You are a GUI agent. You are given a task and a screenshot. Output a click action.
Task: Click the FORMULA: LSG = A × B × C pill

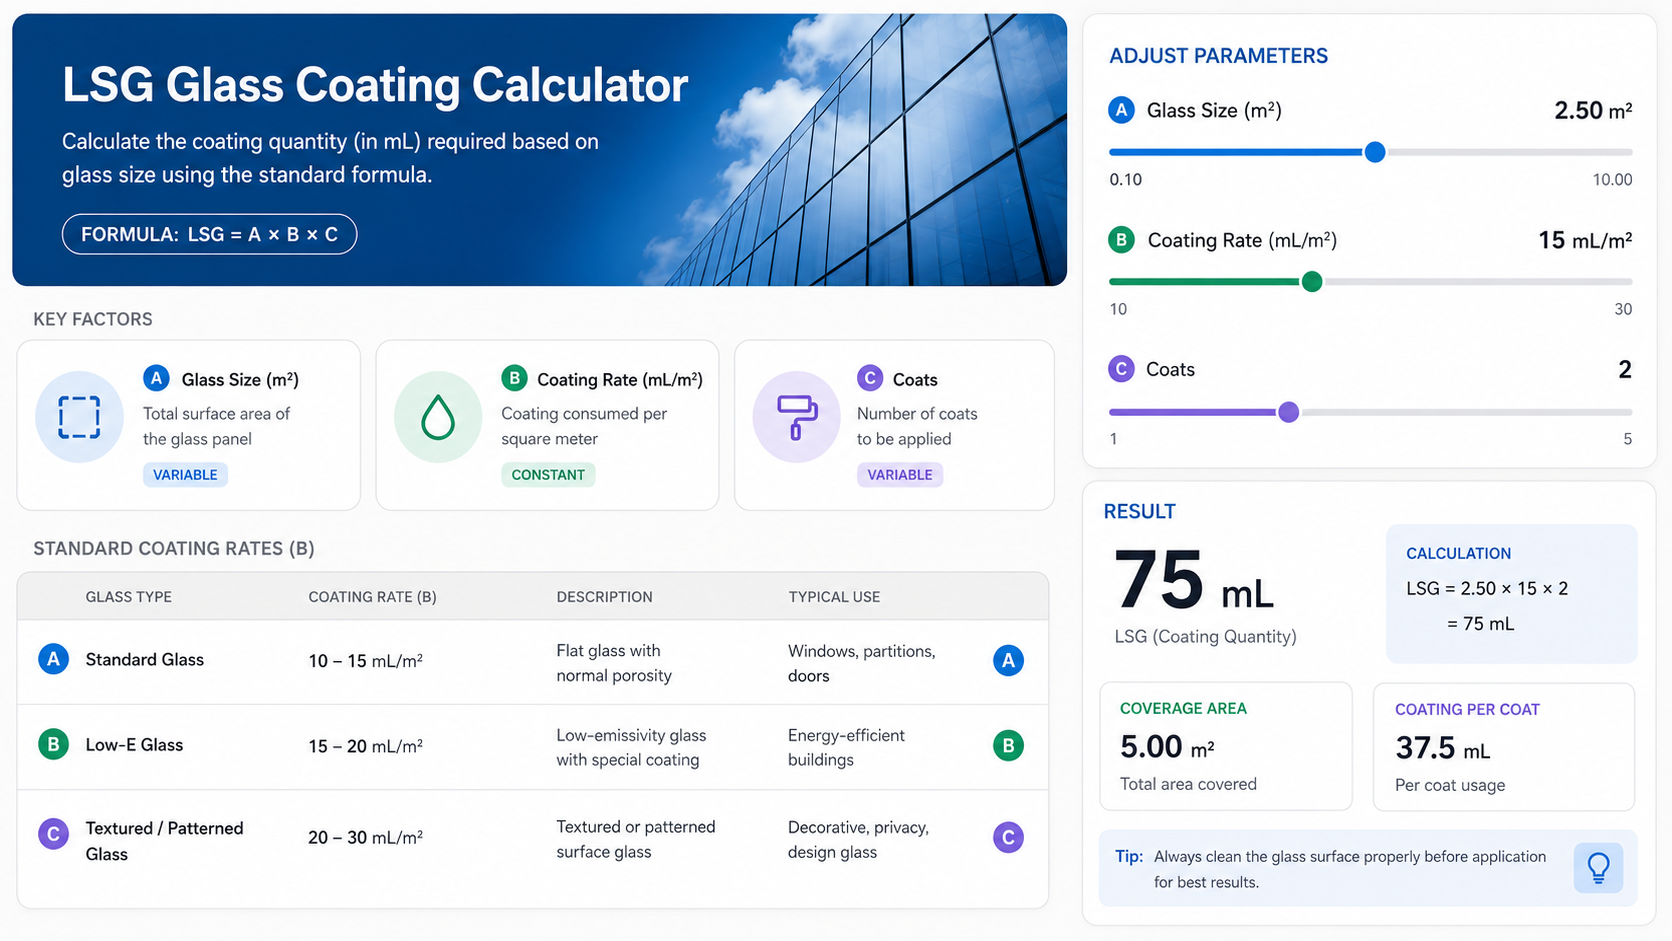[209, 234]
